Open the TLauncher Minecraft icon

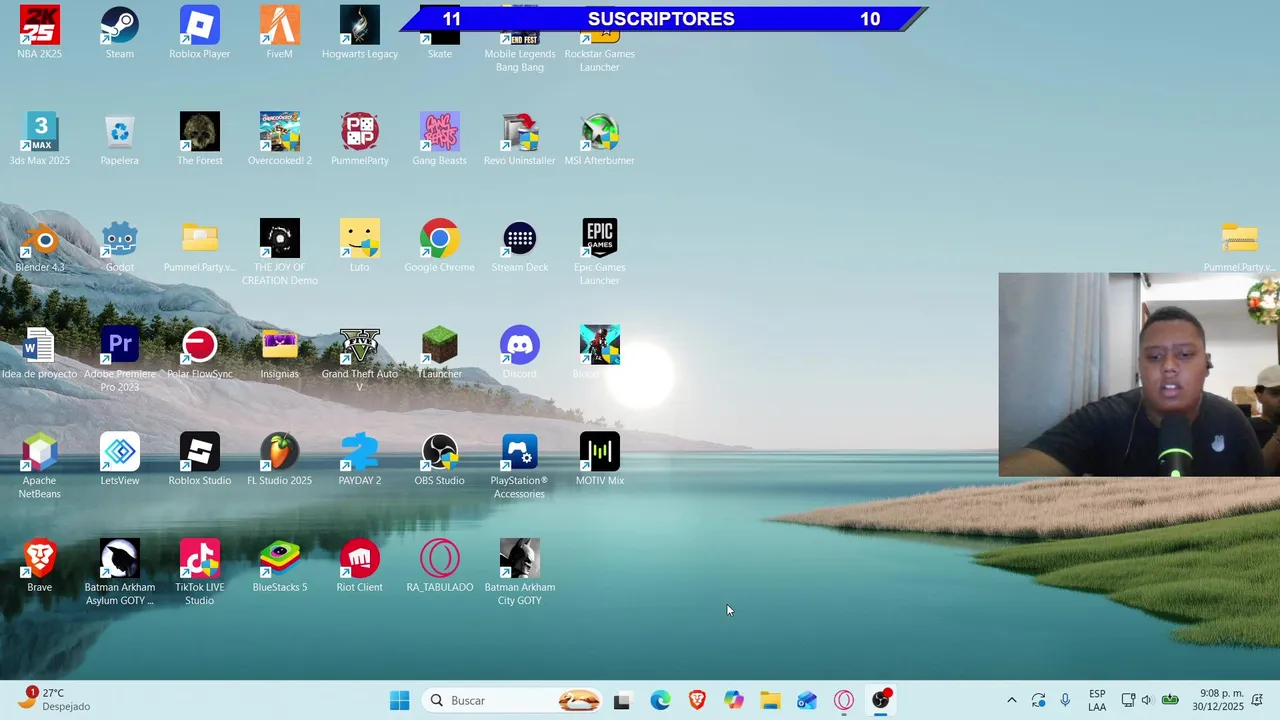[x=440, y=346]
